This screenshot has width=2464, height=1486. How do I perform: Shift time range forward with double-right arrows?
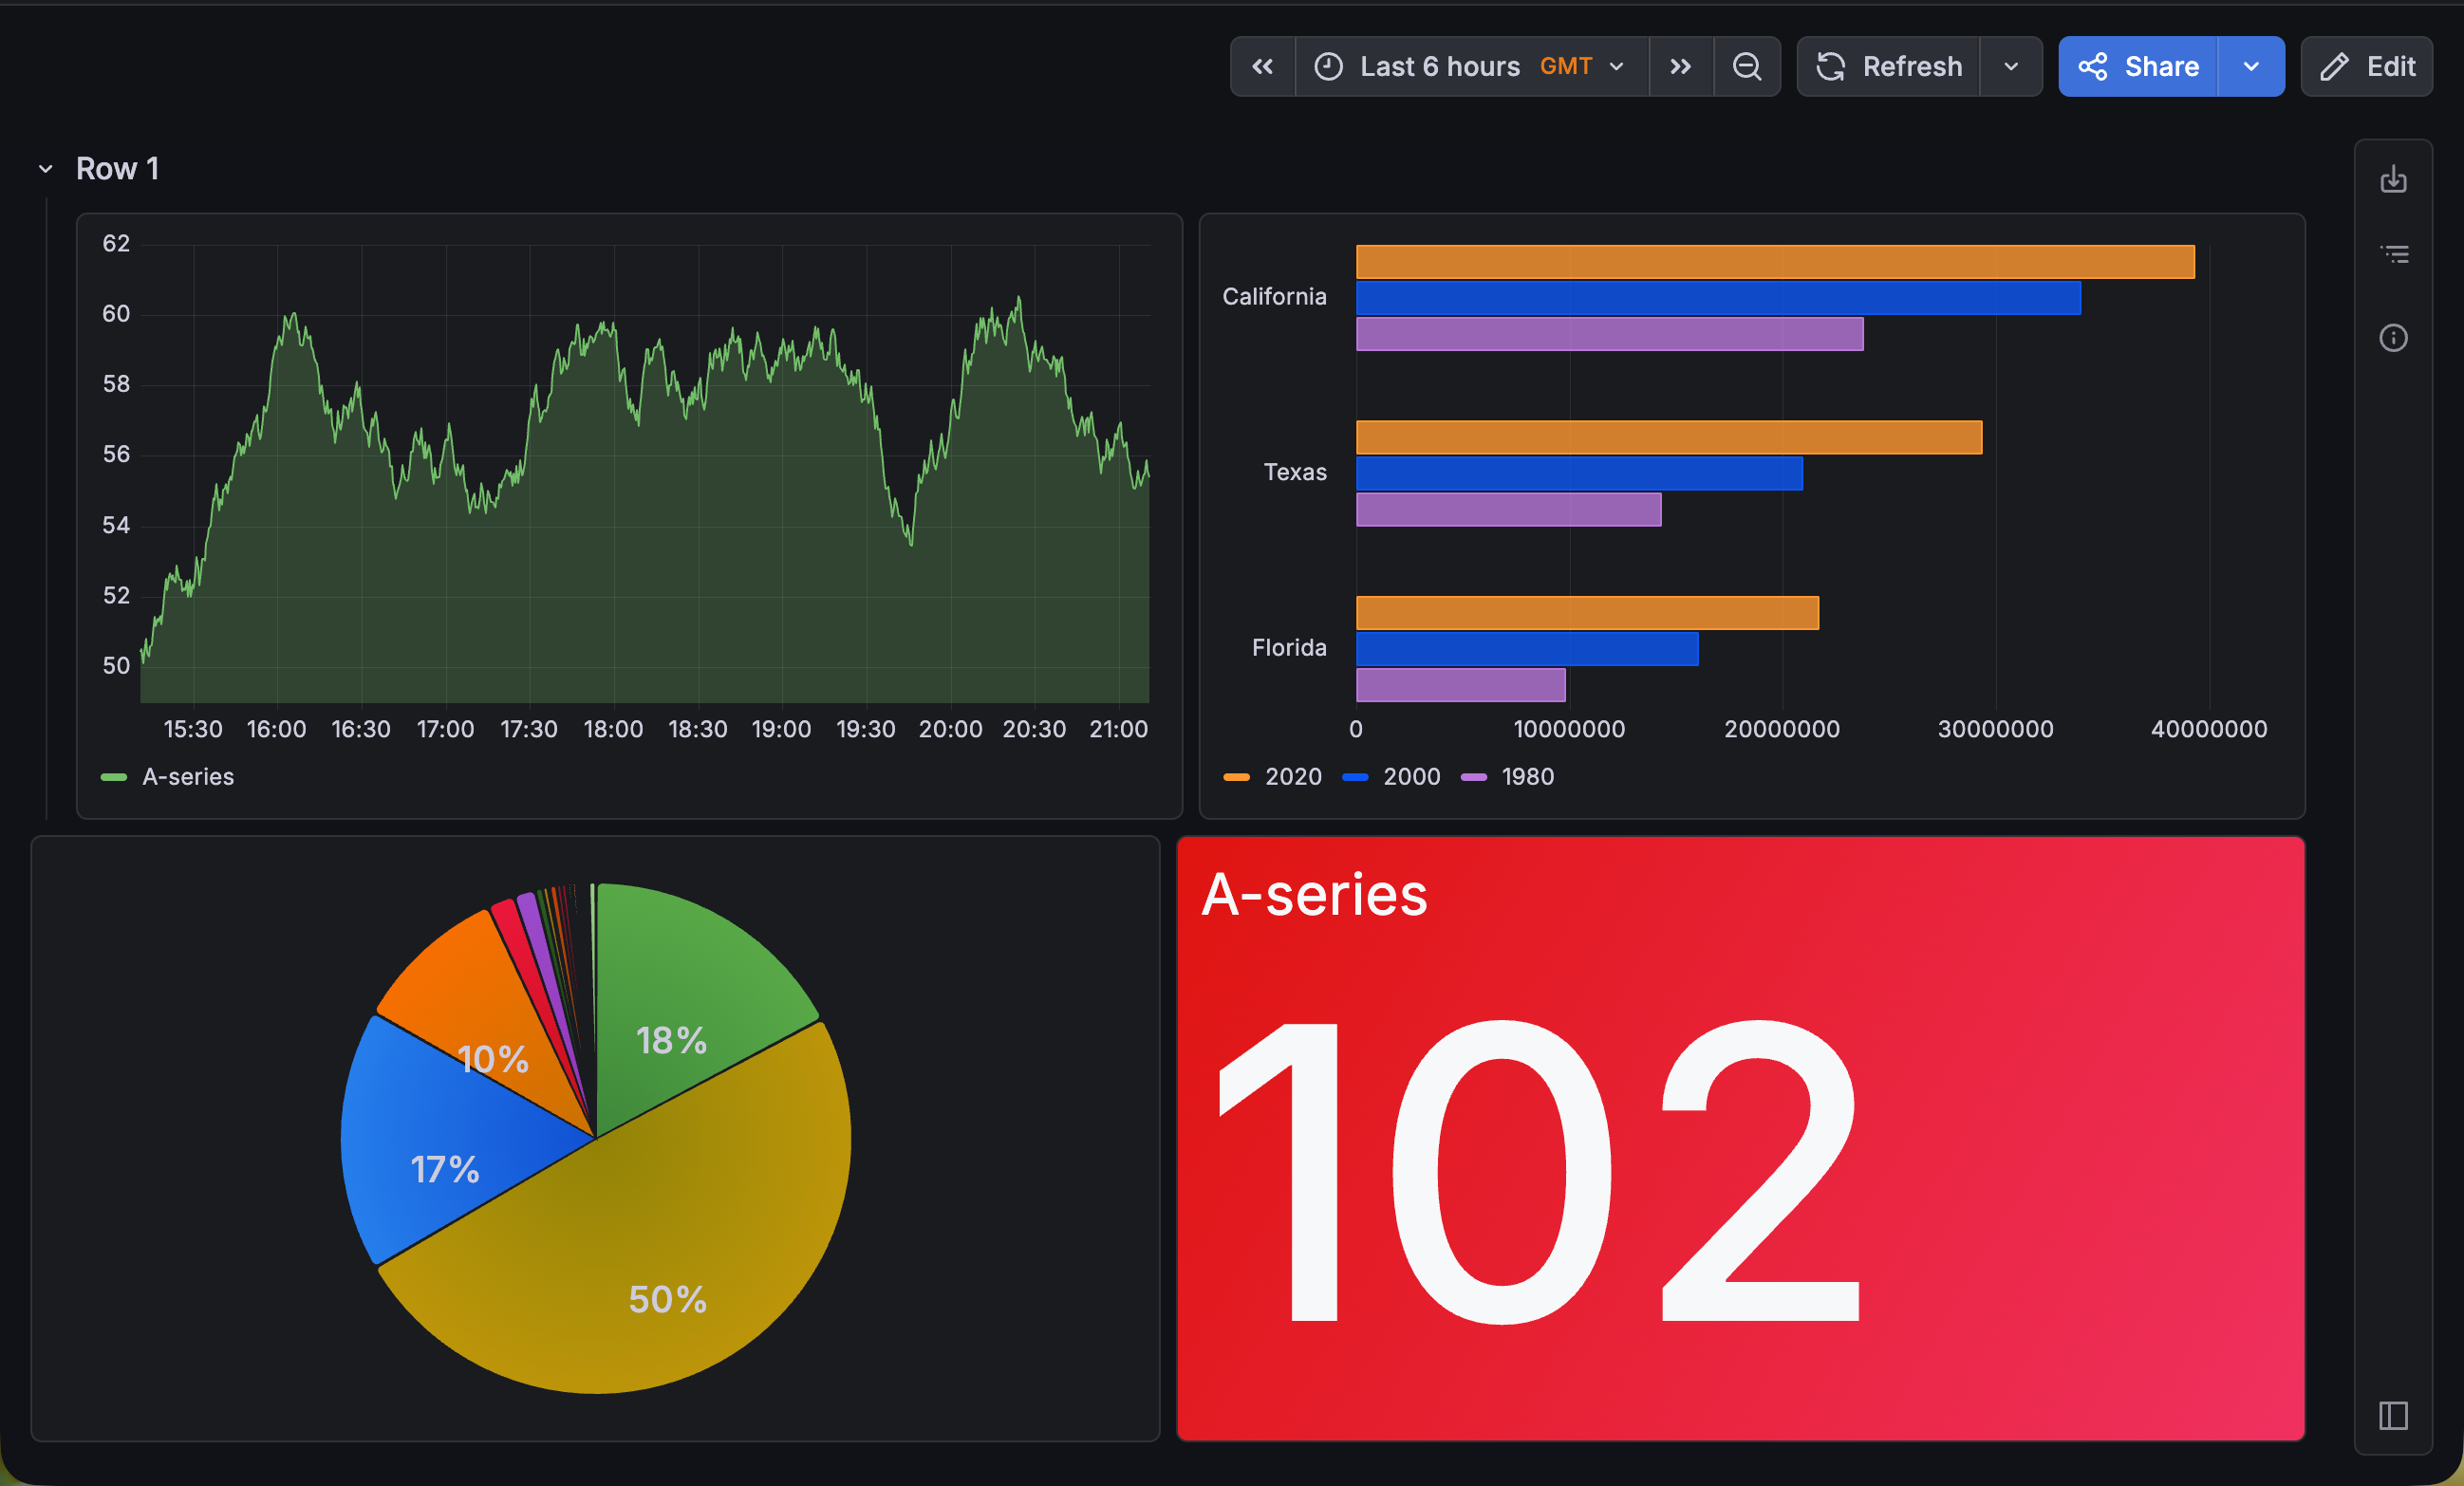click(x=1680, y=67)
